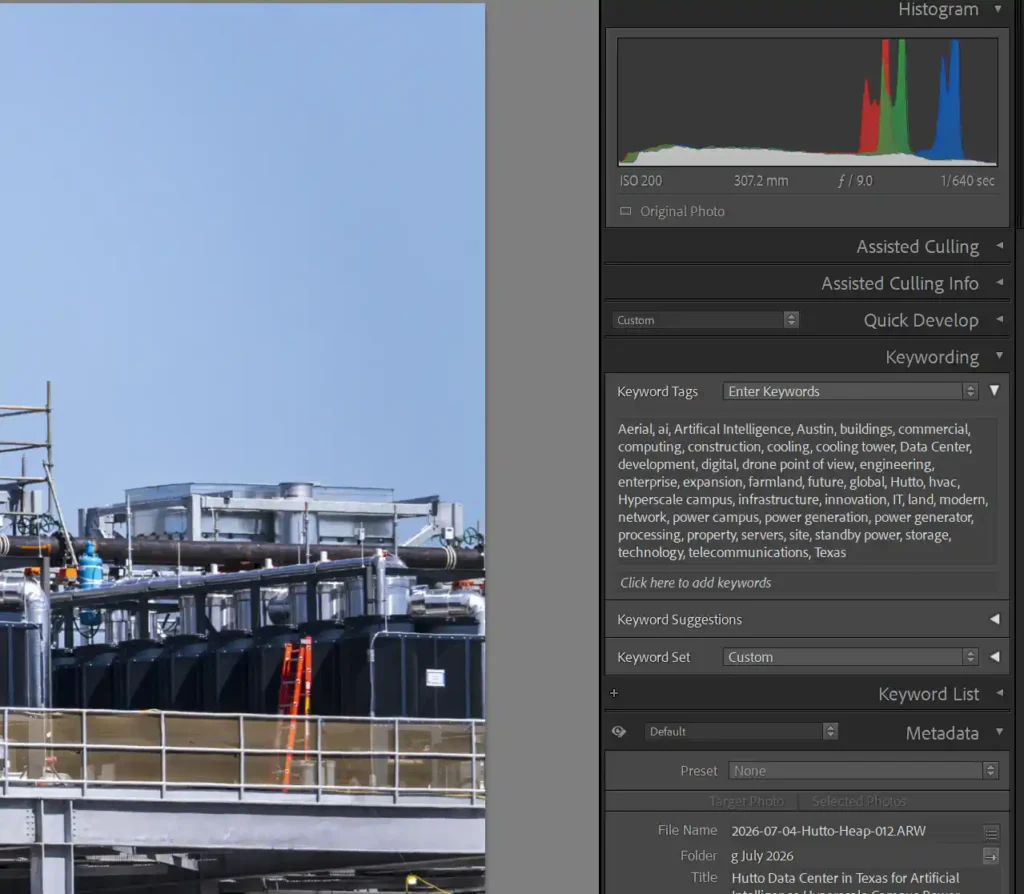The image size is (1024, 894).
Task: Click the Metadata panel title
Action: coord(942,733)
